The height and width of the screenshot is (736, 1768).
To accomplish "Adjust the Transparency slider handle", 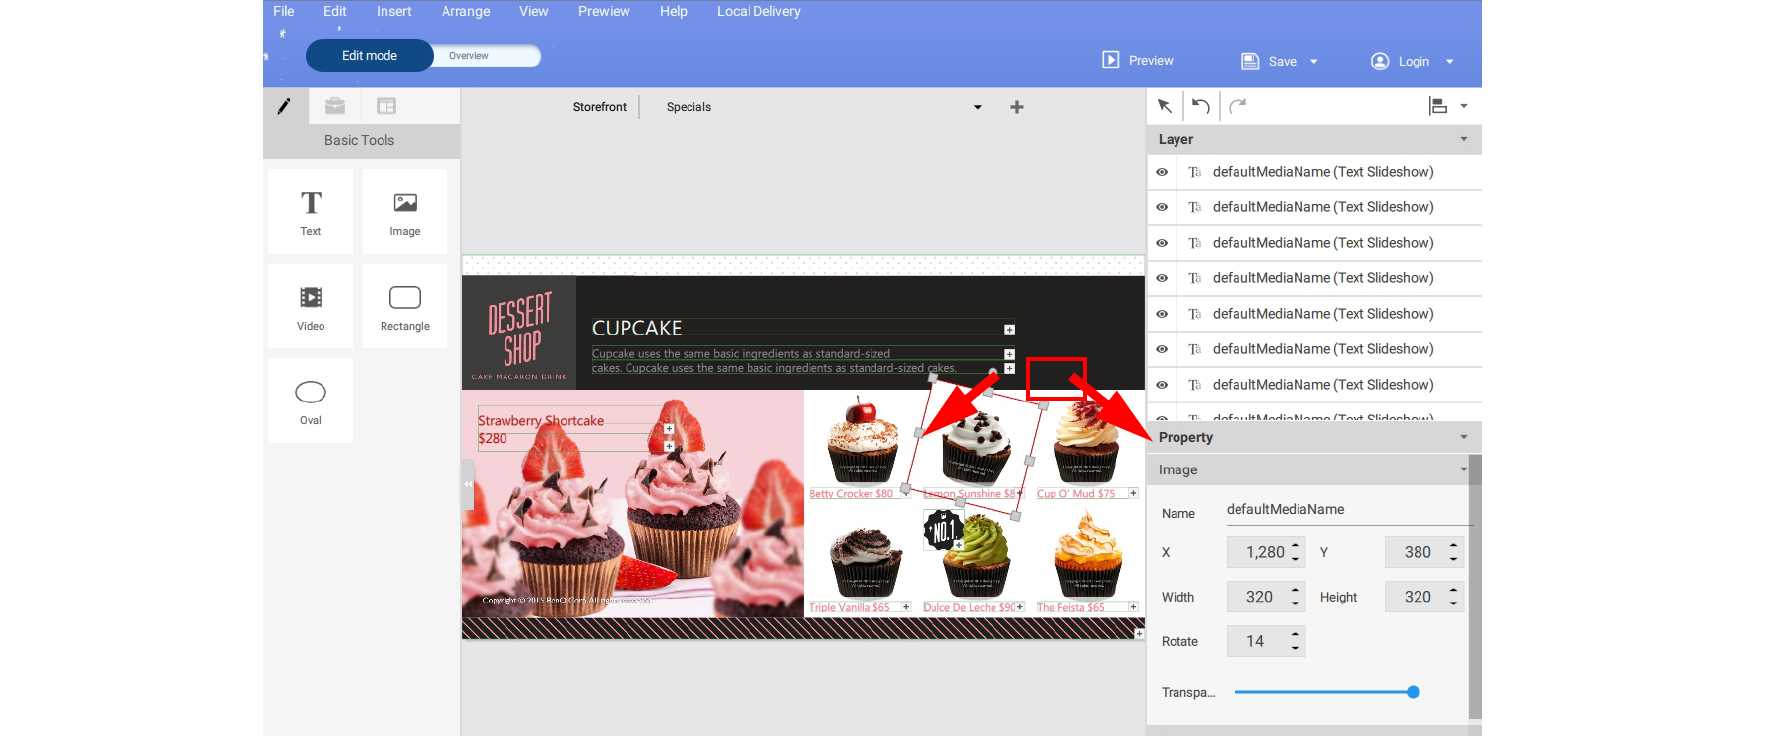I will 1413,692.
